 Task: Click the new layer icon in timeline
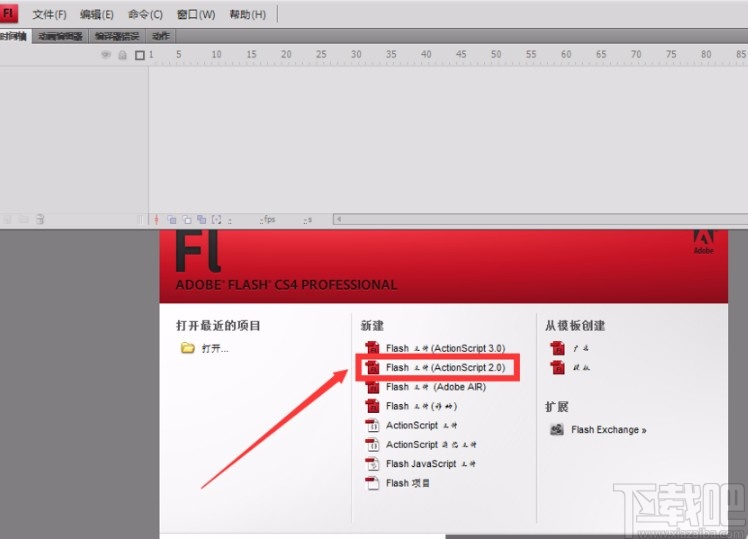click(x=8, y=219)
